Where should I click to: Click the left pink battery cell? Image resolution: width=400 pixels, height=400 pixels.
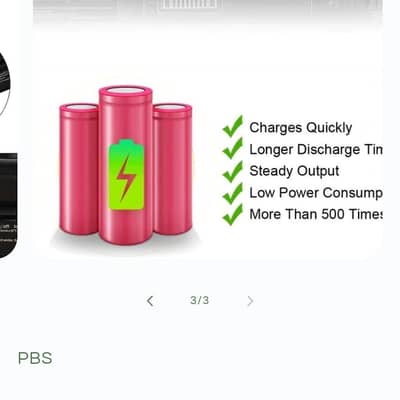[x=79, y=169]
